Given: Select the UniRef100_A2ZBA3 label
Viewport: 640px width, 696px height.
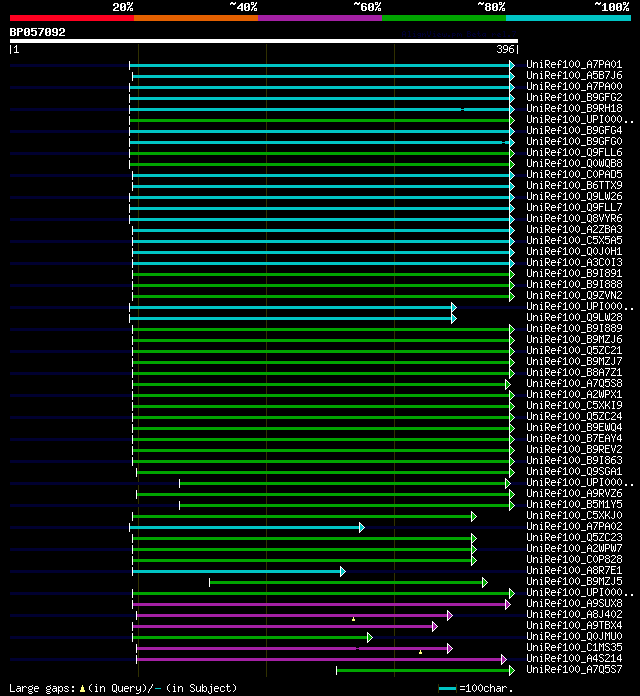Looking at the screenshot, I should pyautogui.click(x=574, y=229).
